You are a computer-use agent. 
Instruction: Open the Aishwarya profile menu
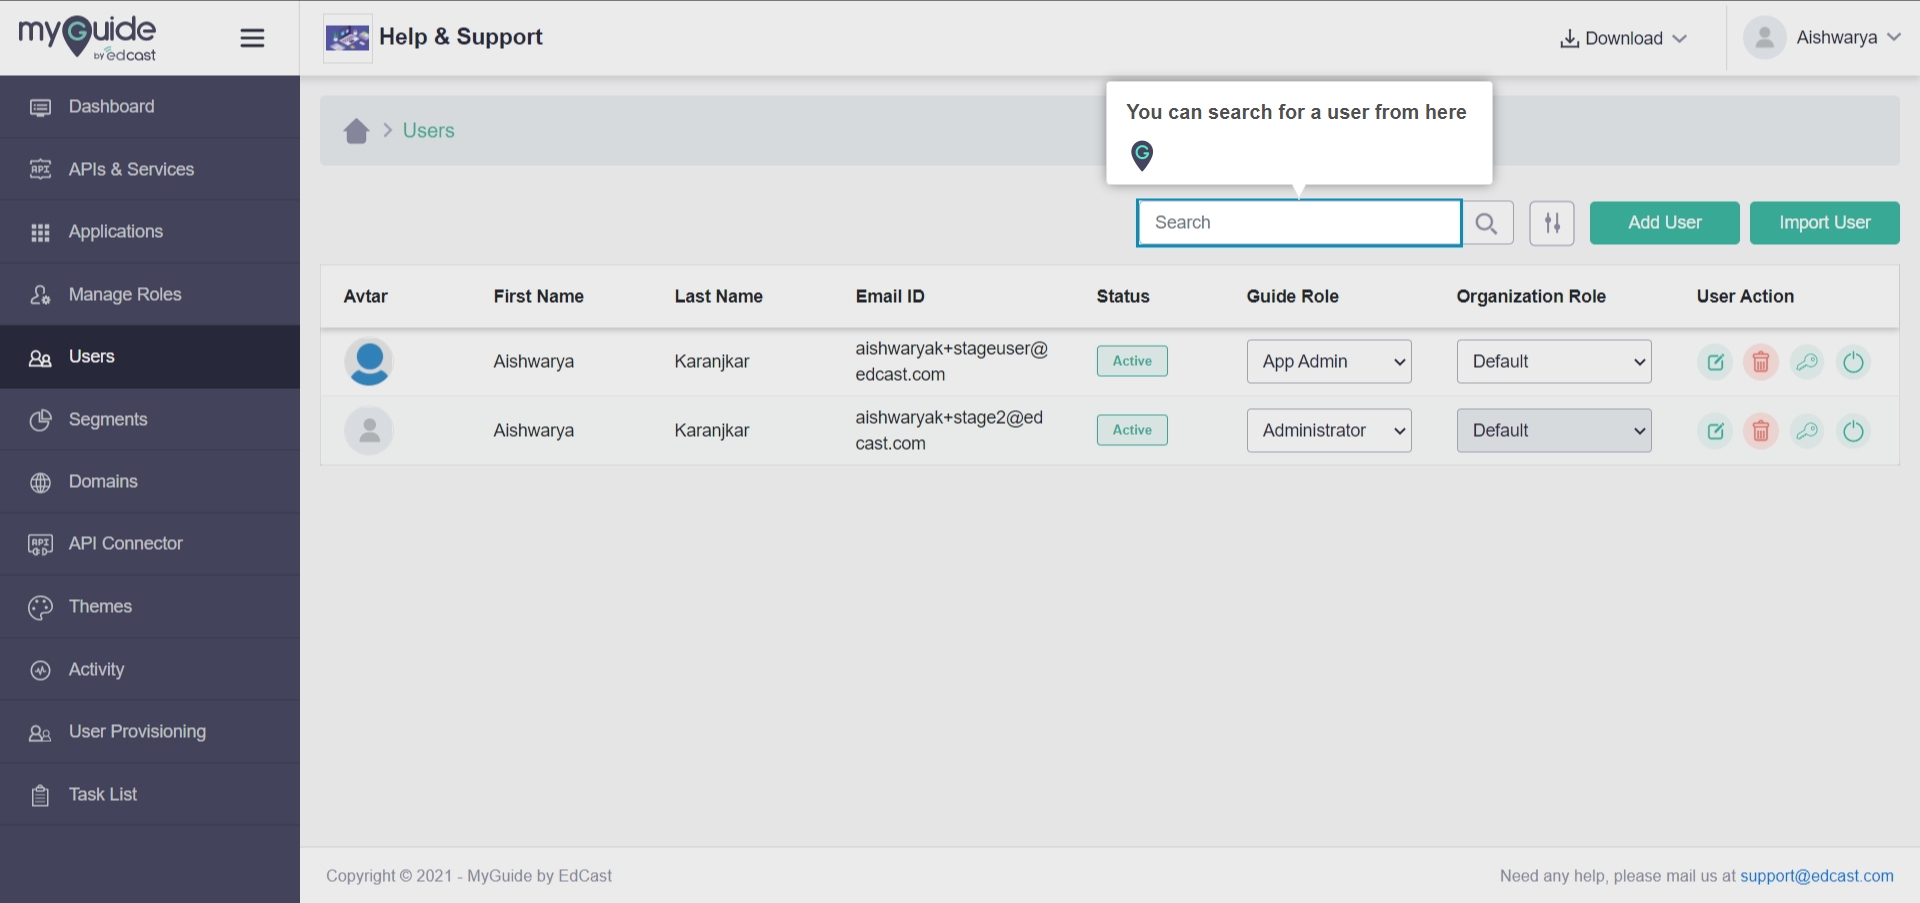point(1823,38)
